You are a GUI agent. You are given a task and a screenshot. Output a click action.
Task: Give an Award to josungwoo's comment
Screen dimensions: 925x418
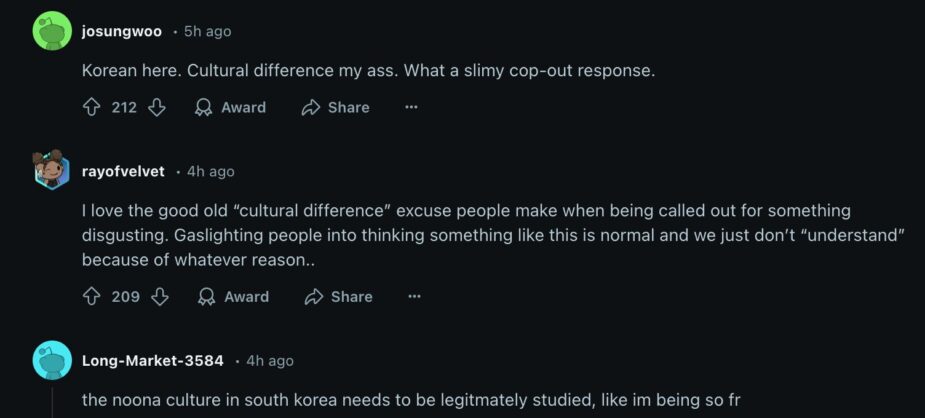pos(230,107)
